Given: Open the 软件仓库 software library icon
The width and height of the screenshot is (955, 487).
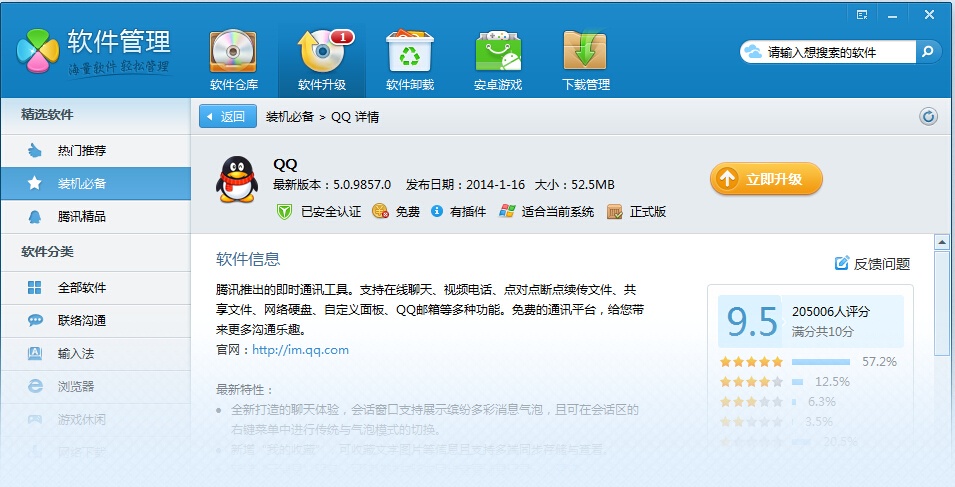Looking at the screenshot, I should tap(233, 52).
